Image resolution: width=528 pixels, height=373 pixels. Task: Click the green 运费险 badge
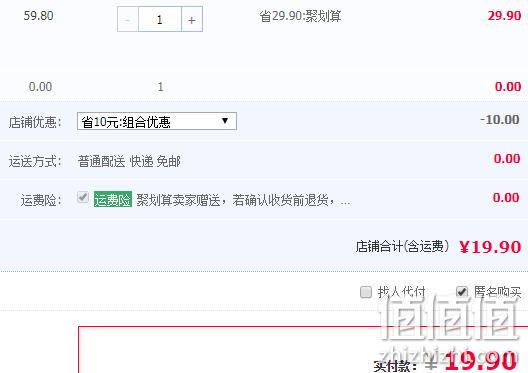pos(112,199)
